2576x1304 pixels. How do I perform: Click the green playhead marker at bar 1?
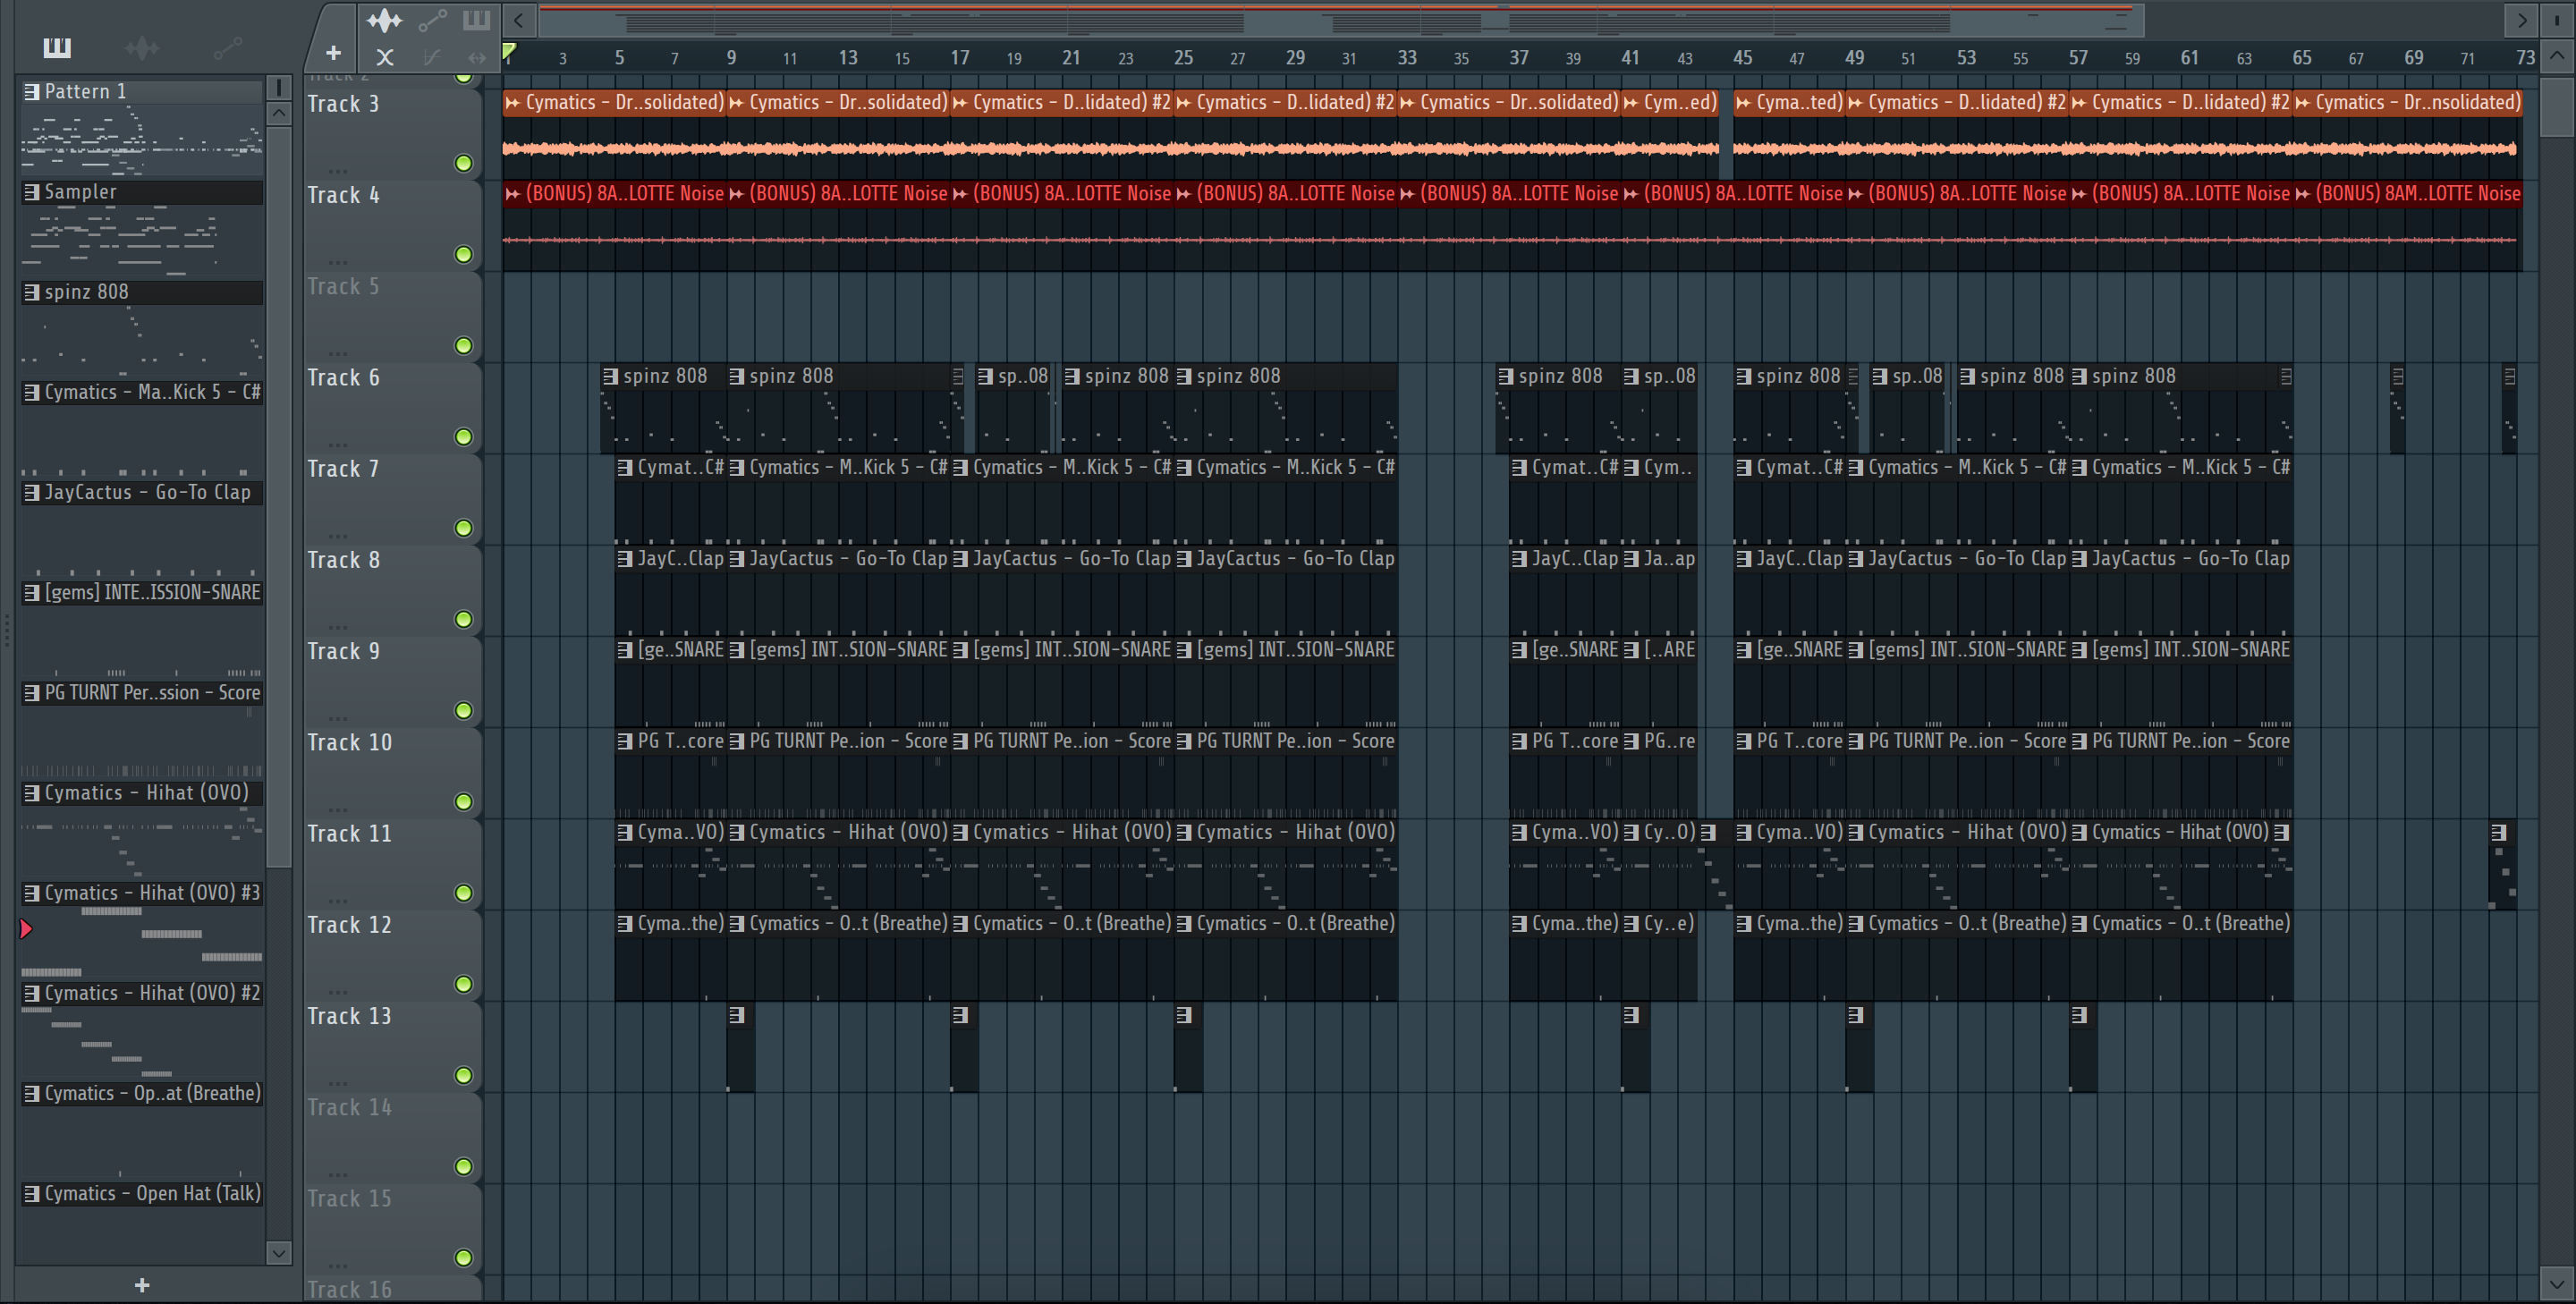point(509,52)
